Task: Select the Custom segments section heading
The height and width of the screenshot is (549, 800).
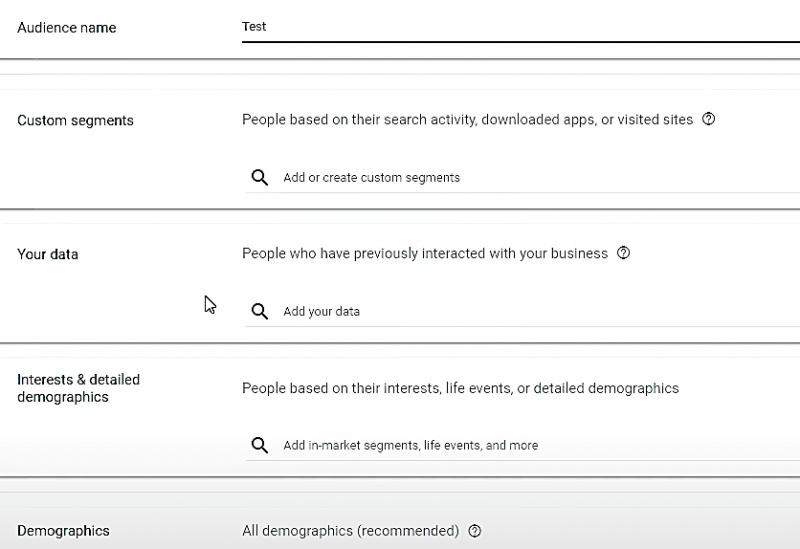Action: click(x=75, y=120)
